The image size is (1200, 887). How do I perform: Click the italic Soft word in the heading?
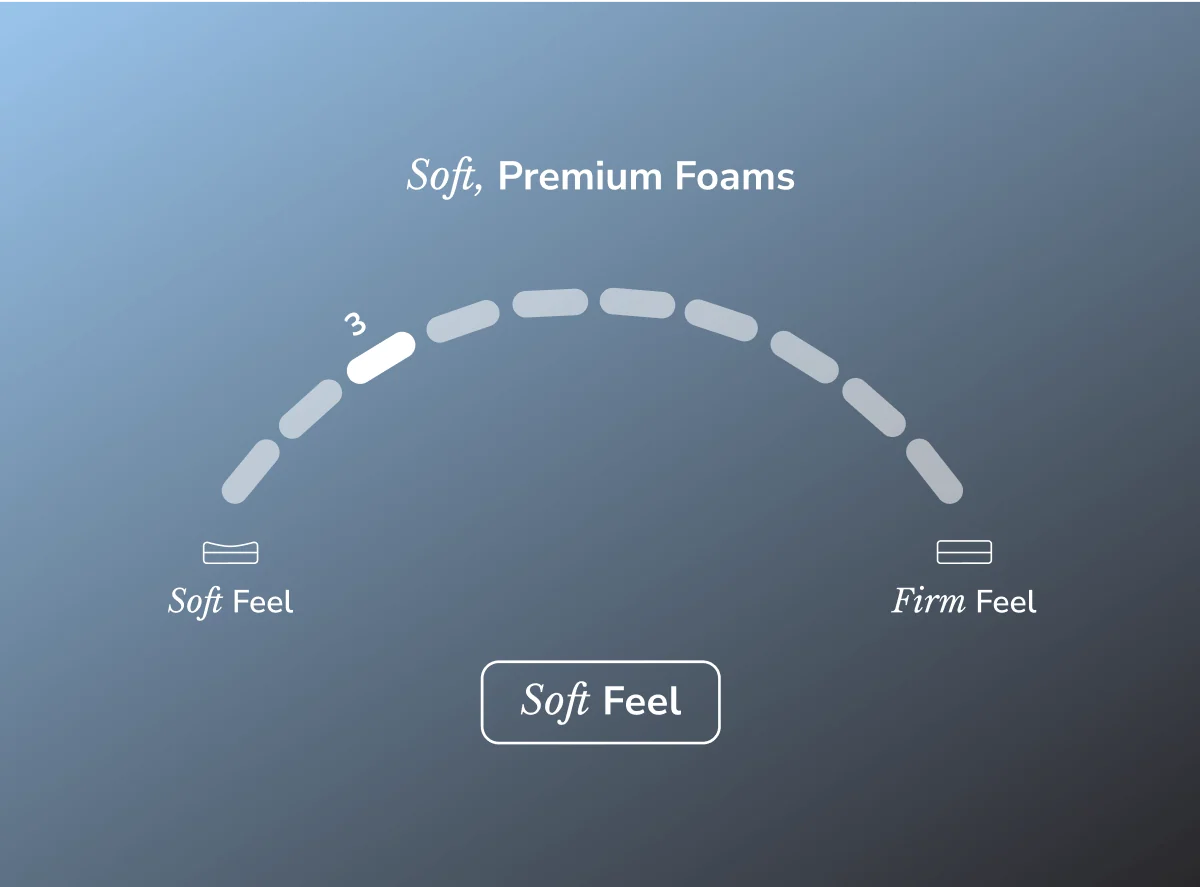click(445, 177)
